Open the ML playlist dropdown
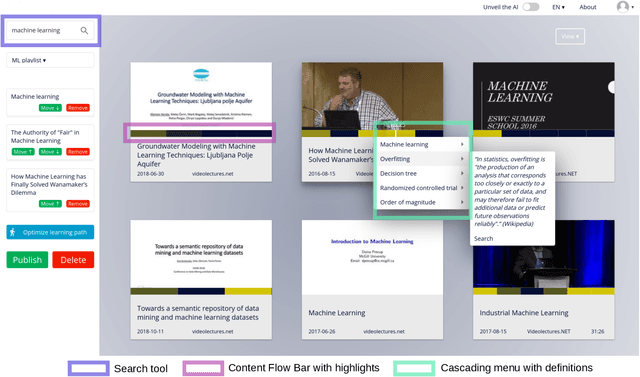Screen dimensions: 640x377 [50, 60]
